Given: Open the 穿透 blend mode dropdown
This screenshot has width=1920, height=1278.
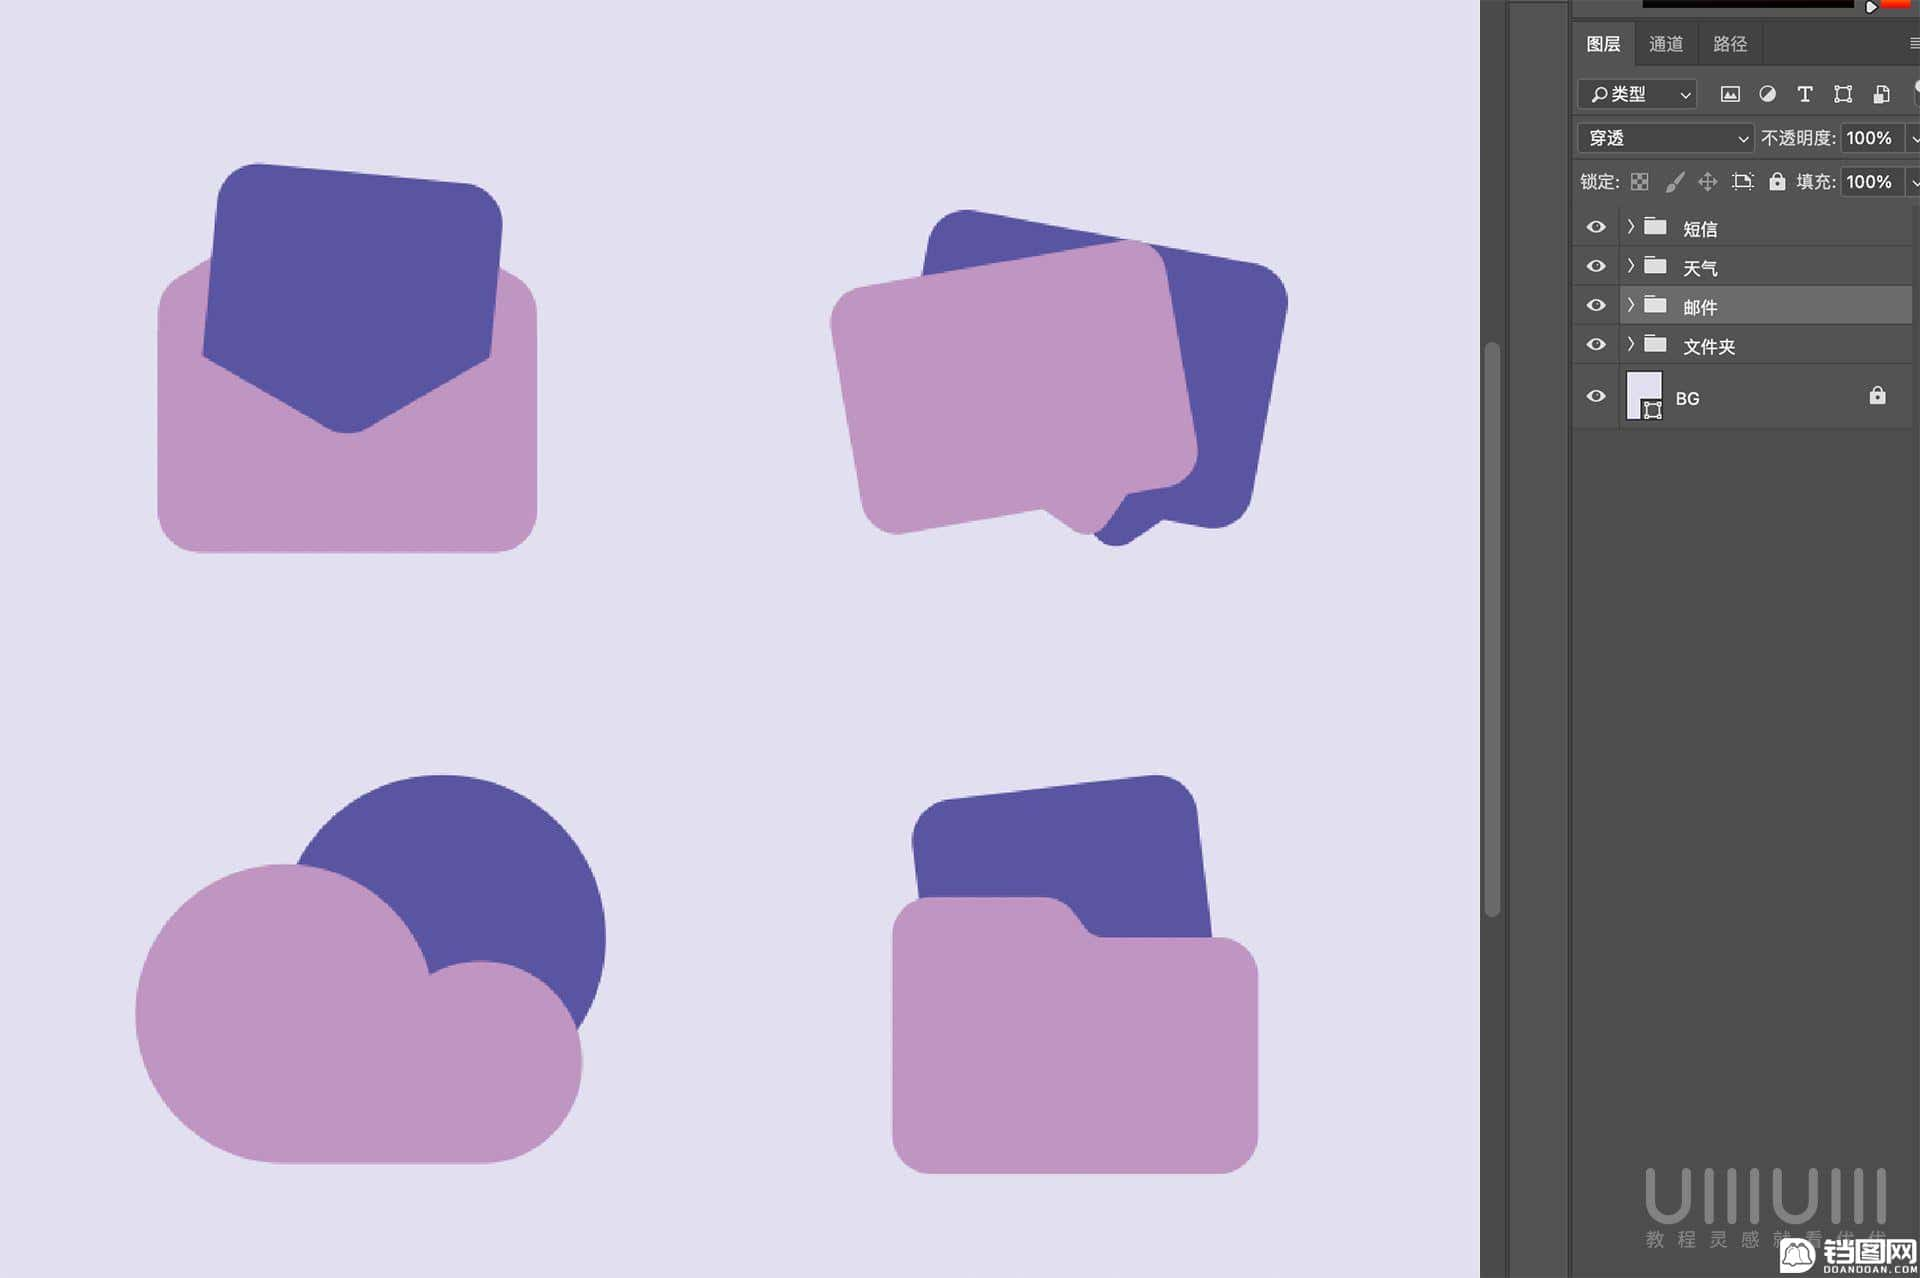Looking at the screenshot, I should pyautogui.click(x=1665, y=138).
